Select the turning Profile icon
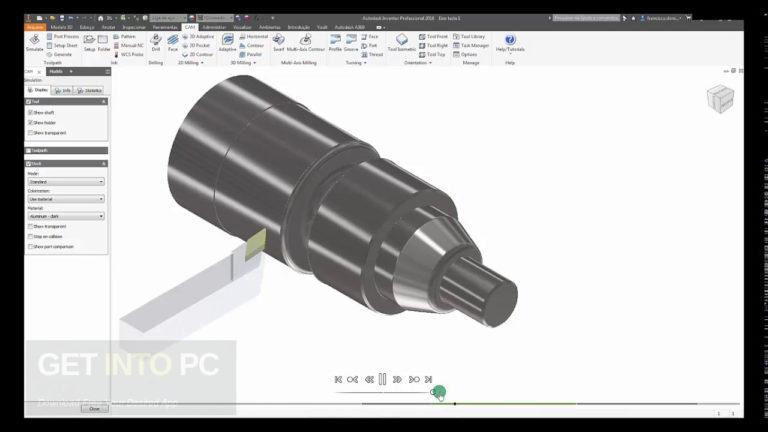This screenshot has width=768, height=432. (x=336, y=40)
